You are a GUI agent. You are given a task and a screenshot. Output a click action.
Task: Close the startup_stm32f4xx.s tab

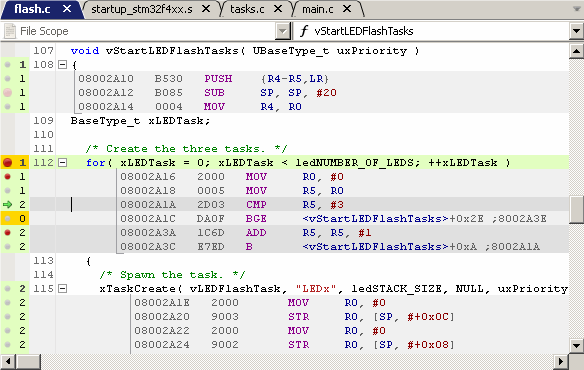pyautogui.click(x=206, y=9)
